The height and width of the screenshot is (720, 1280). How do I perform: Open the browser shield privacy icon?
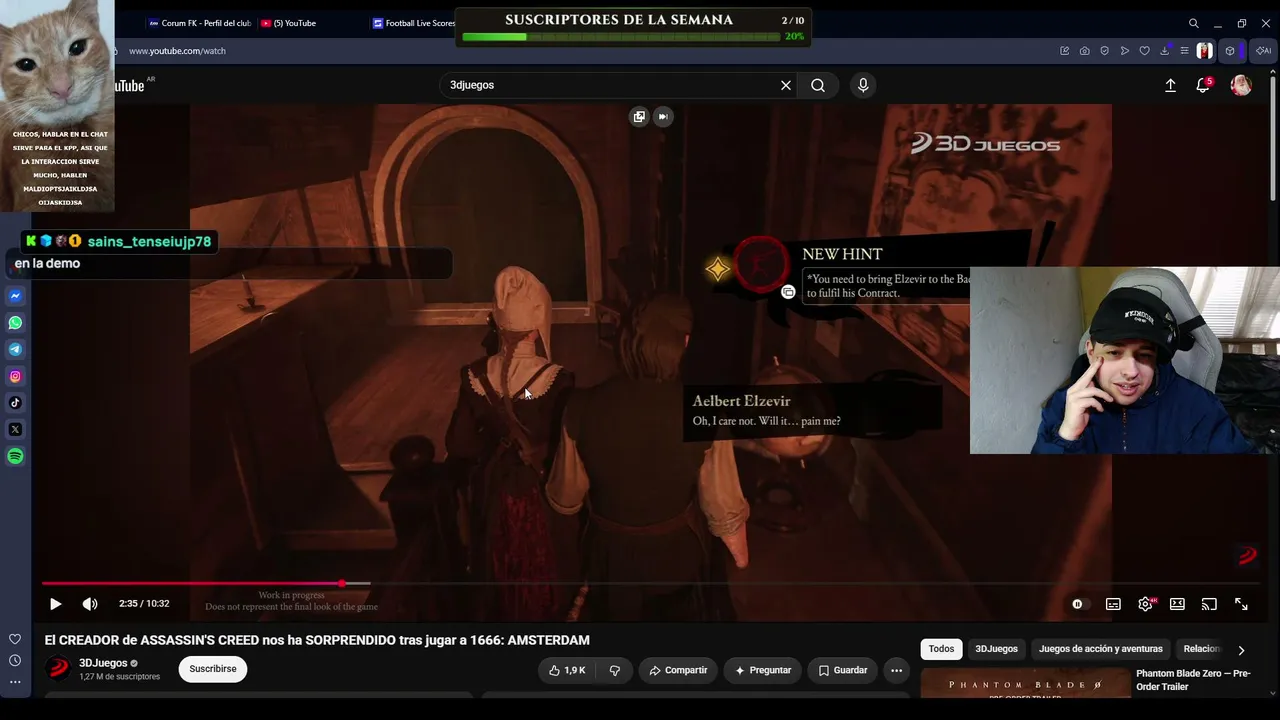click(1104, 51)
